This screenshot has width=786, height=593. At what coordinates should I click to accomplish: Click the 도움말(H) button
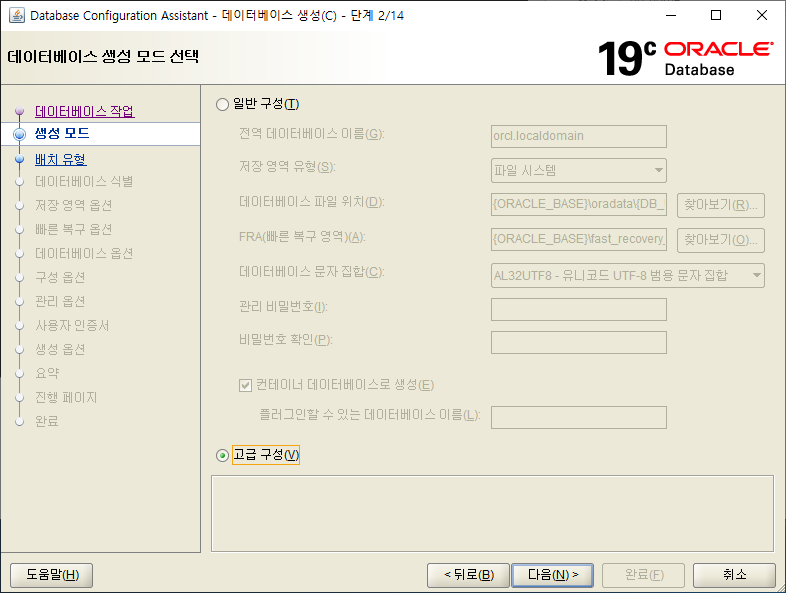coord(52,575)
